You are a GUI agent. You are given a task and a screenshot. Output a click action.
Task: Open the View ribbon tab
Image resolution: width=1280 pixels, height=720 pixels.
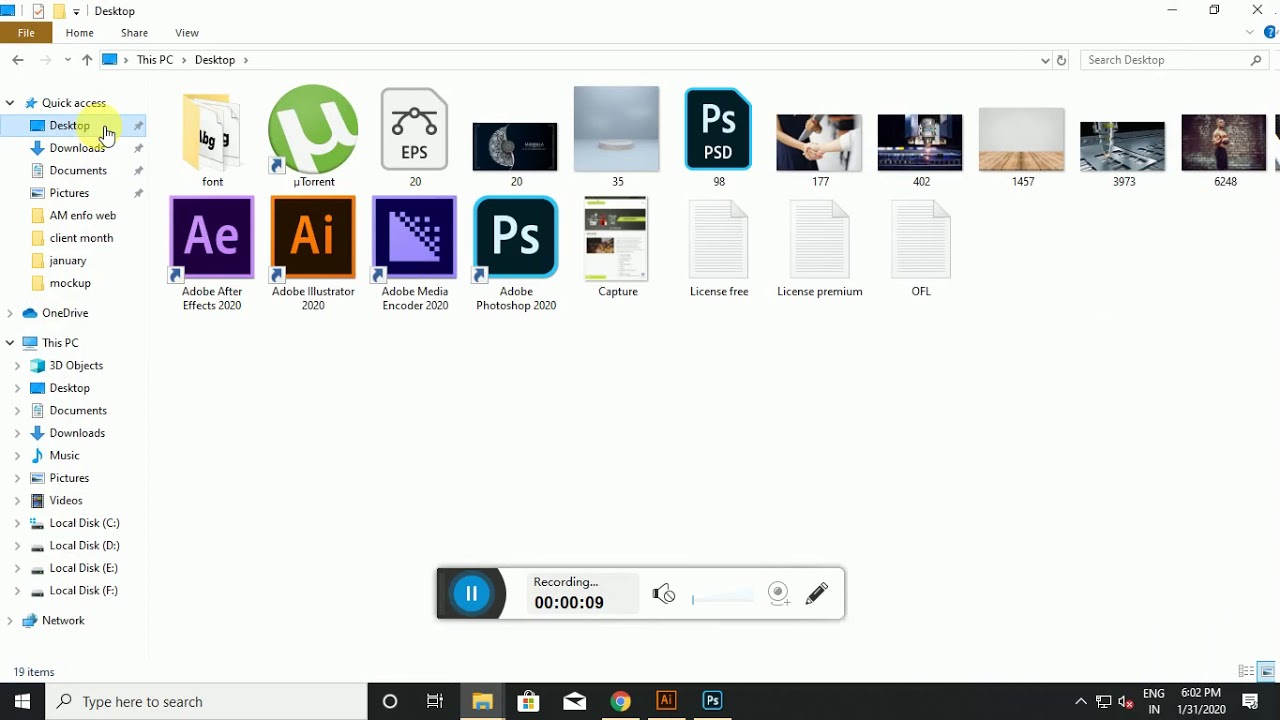[186, 33]
